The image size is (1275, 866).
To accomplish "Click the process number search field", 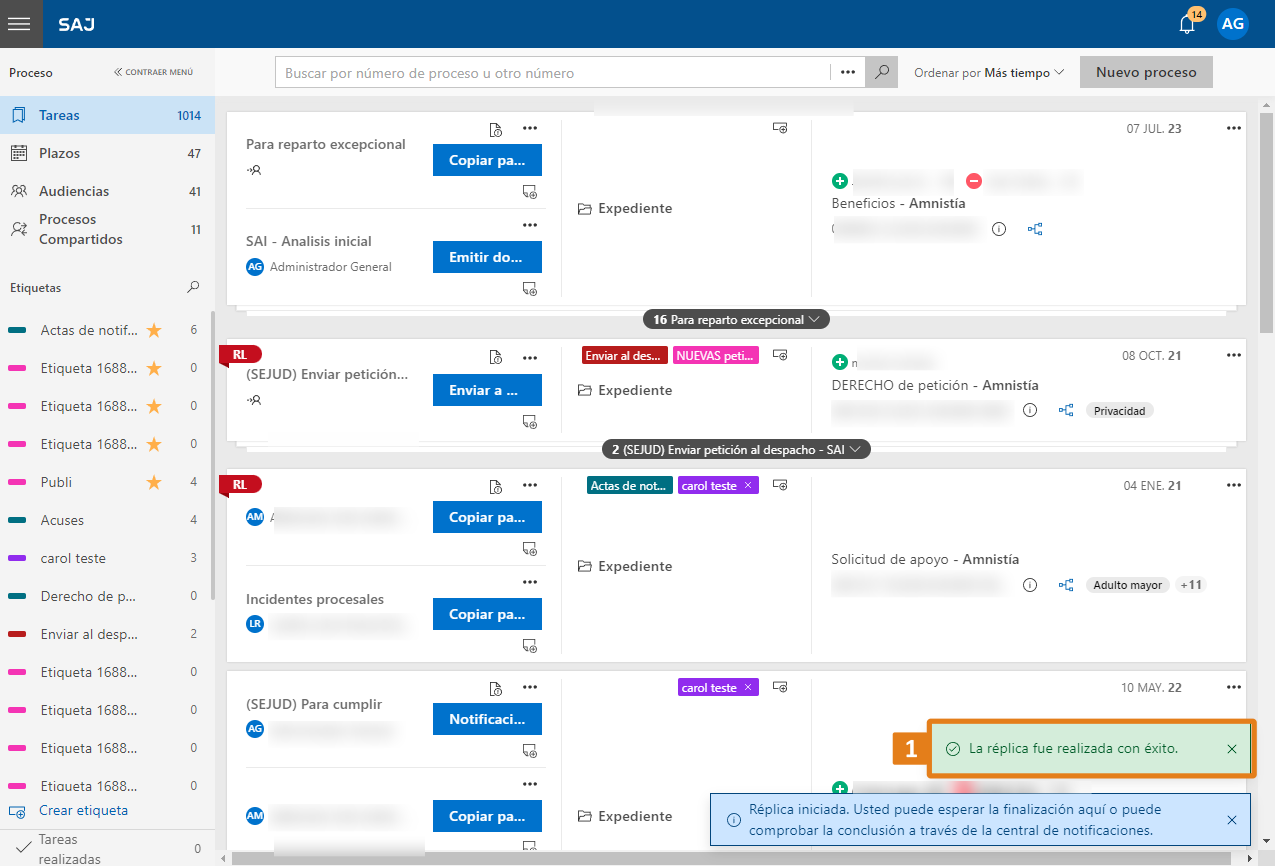I will tap(553, 73).
